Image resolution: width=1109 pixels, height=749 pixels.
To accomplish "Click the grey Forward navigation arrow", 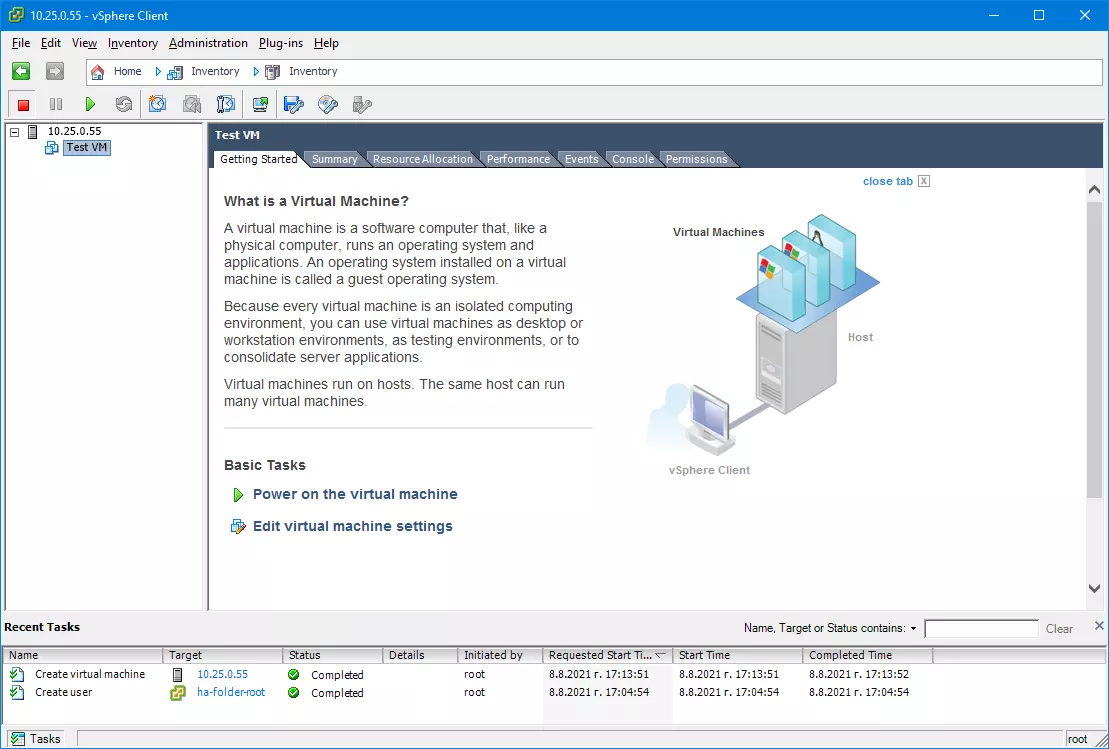I will [x=54, y=71].
